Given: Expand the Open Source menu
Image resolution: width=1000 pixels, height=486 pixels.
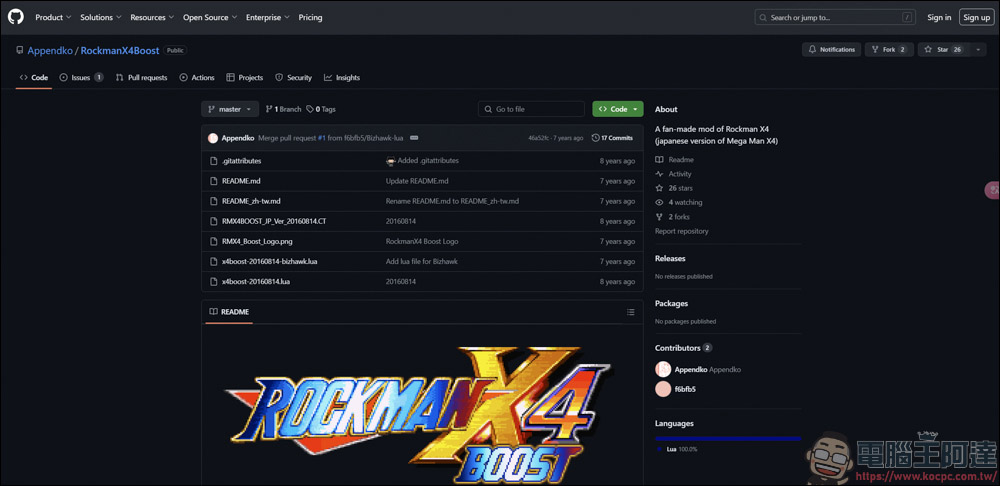Looking at the screenshot, I should 210,17.
